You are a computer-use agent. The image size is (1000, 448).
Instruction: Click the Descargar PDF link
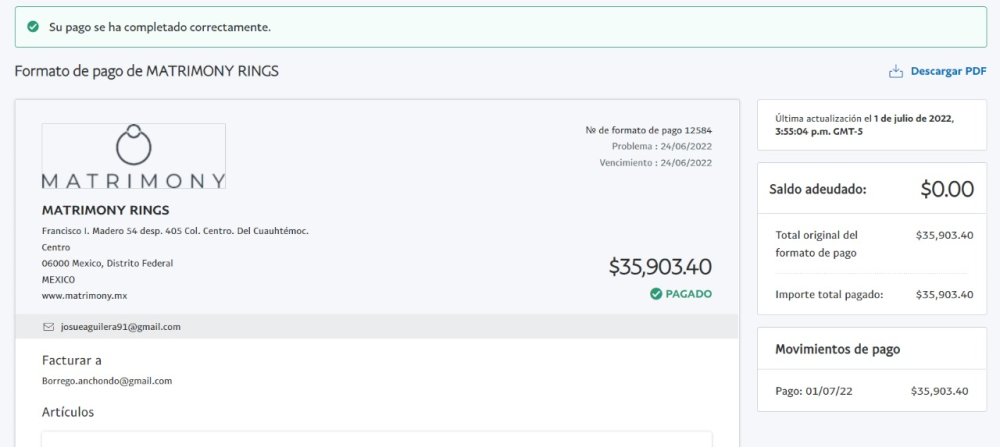(x=948, y=71)
